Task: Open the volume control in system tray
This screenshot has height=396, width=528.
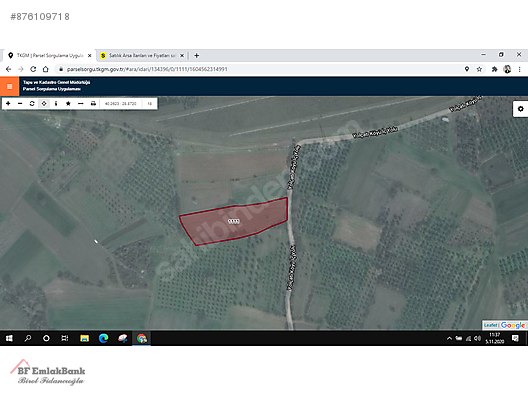Action: [x=477, y=338]
